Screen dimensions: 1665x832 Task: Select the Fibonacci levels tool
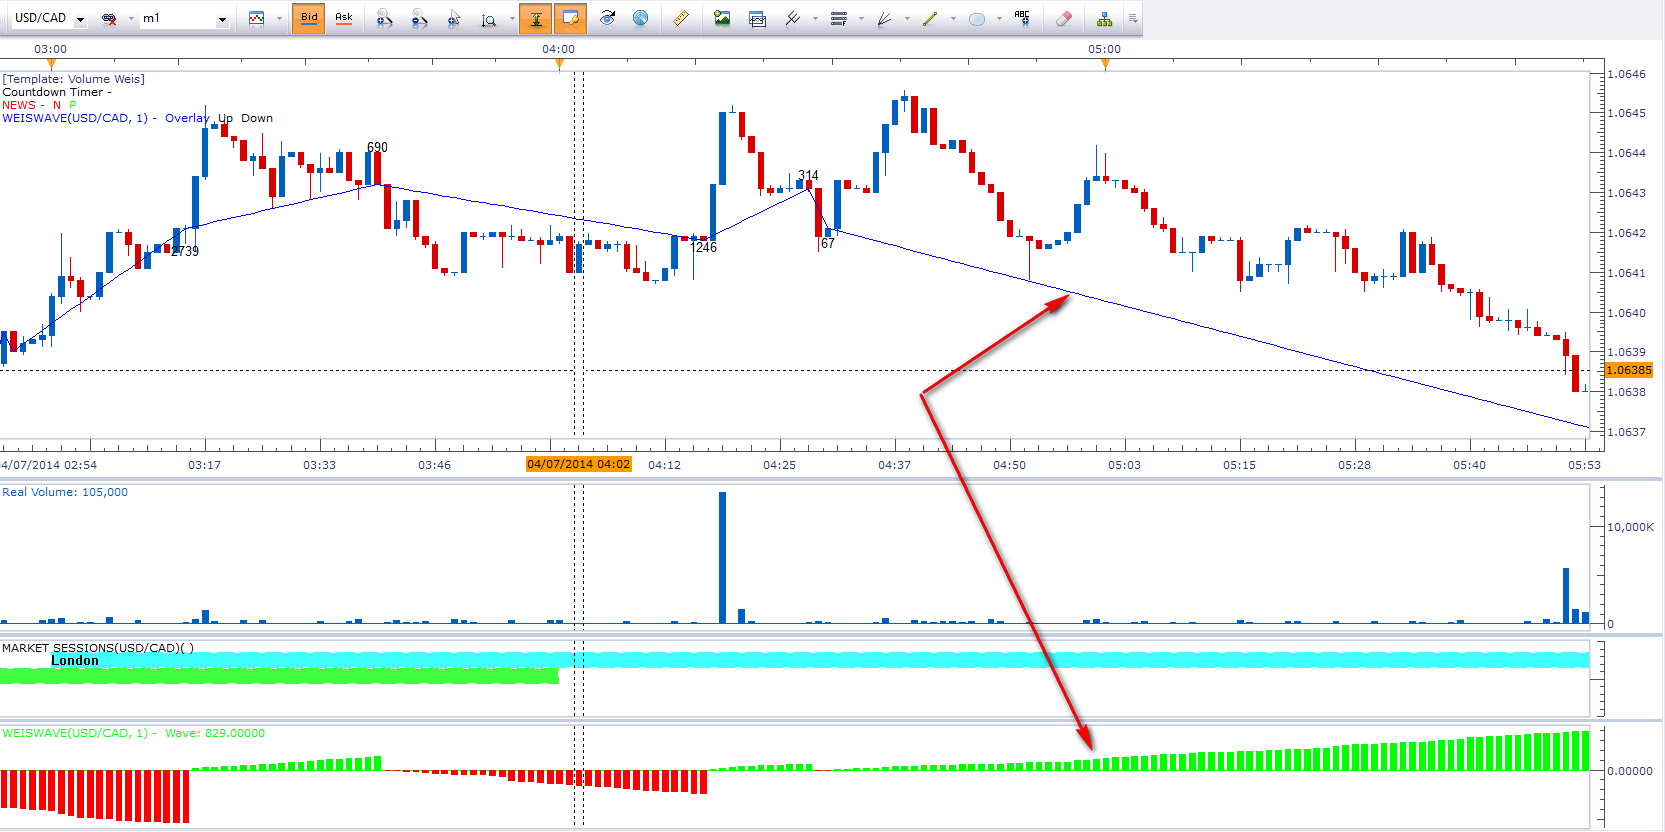click(839, 18)
